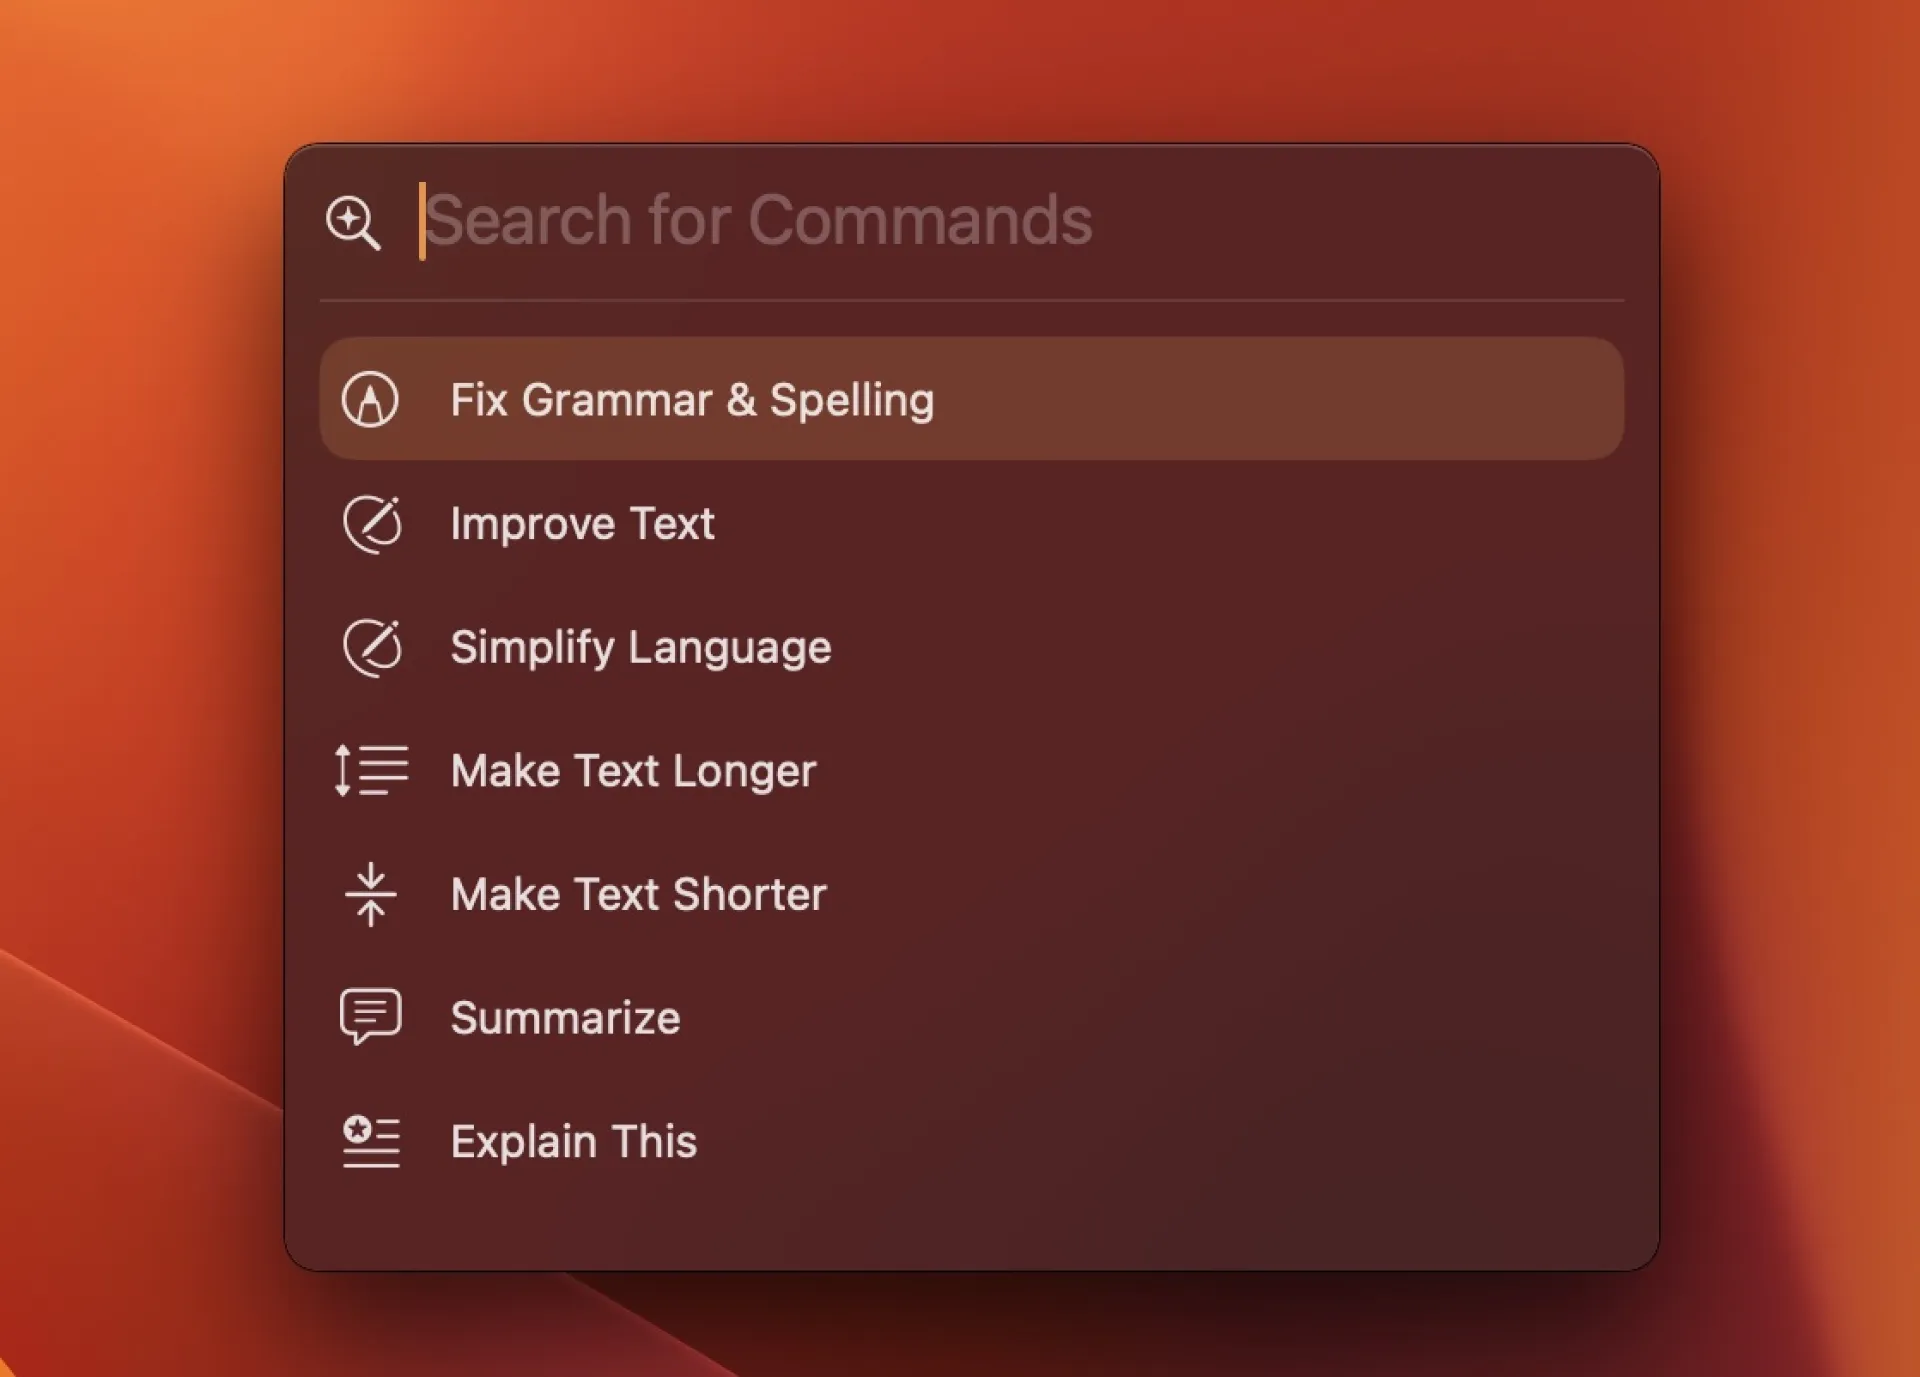Click the divider line under the search field
1920x1377 pixels.
[970, 300]
